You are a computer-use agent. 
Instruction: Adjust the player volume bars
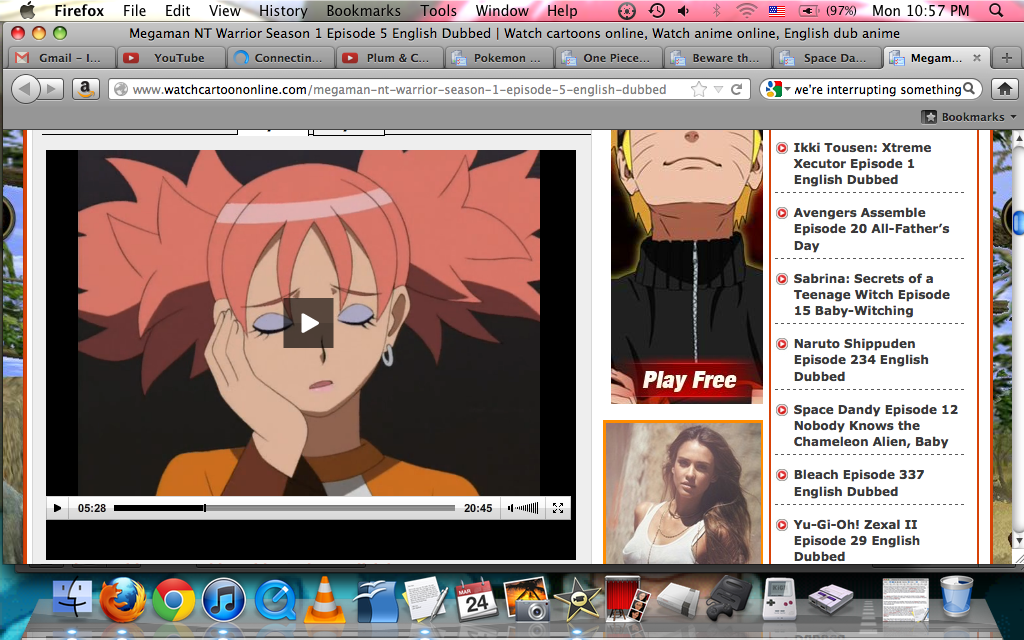528,508
